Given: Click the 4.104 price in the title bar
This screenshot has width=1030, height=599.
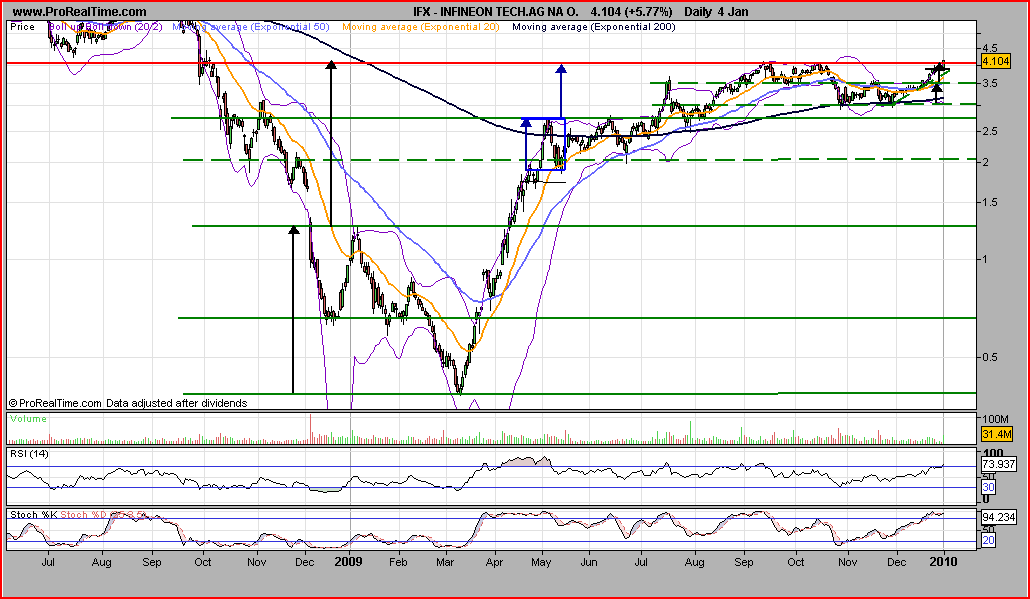Looking at the screenshot, I should point(604,12).
